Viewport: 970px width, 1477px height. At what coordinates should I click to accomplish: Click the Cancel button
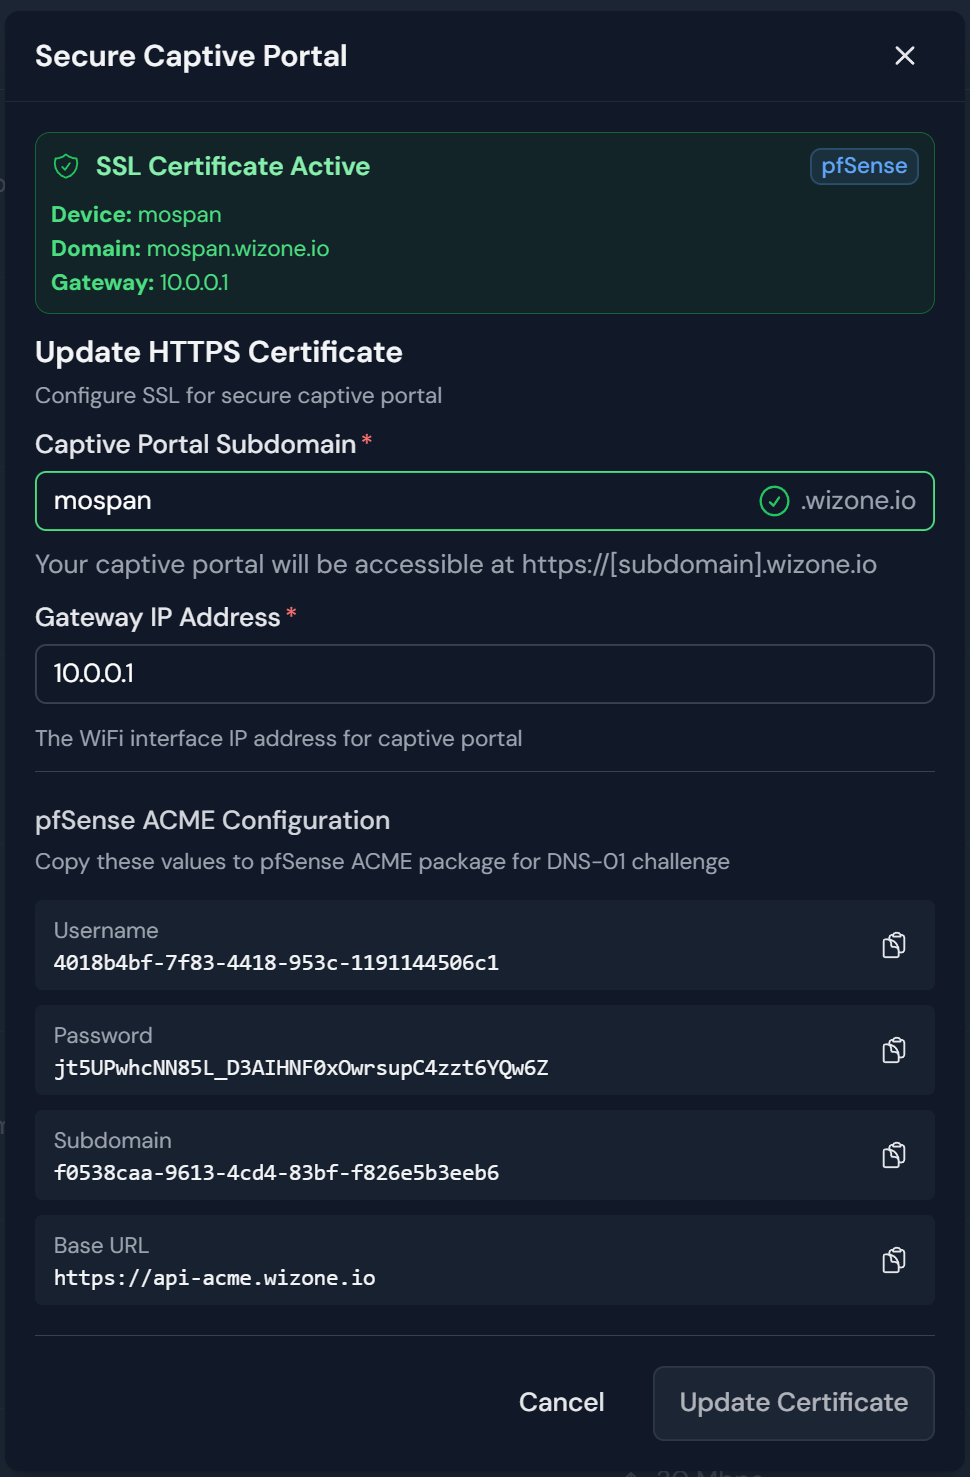tap(561, 1403)
